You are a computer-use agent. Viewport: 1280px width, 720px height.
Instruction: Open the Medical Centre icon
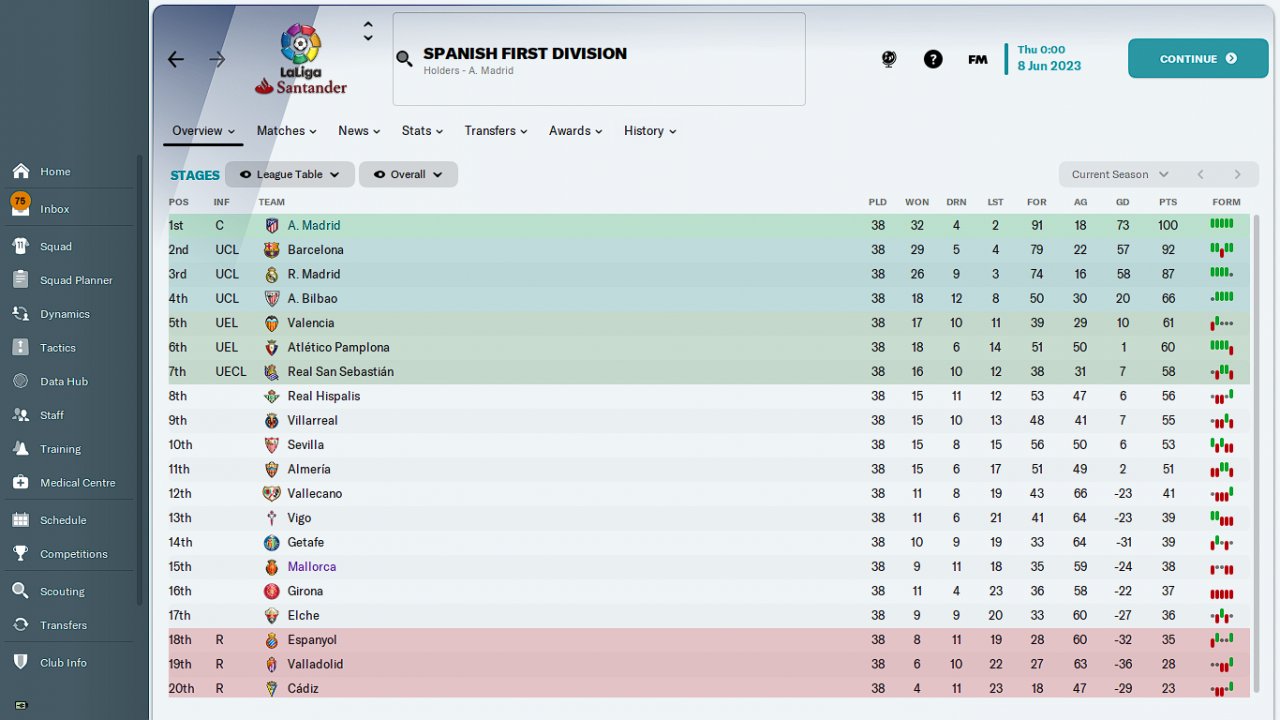click(x=20, y=483)
